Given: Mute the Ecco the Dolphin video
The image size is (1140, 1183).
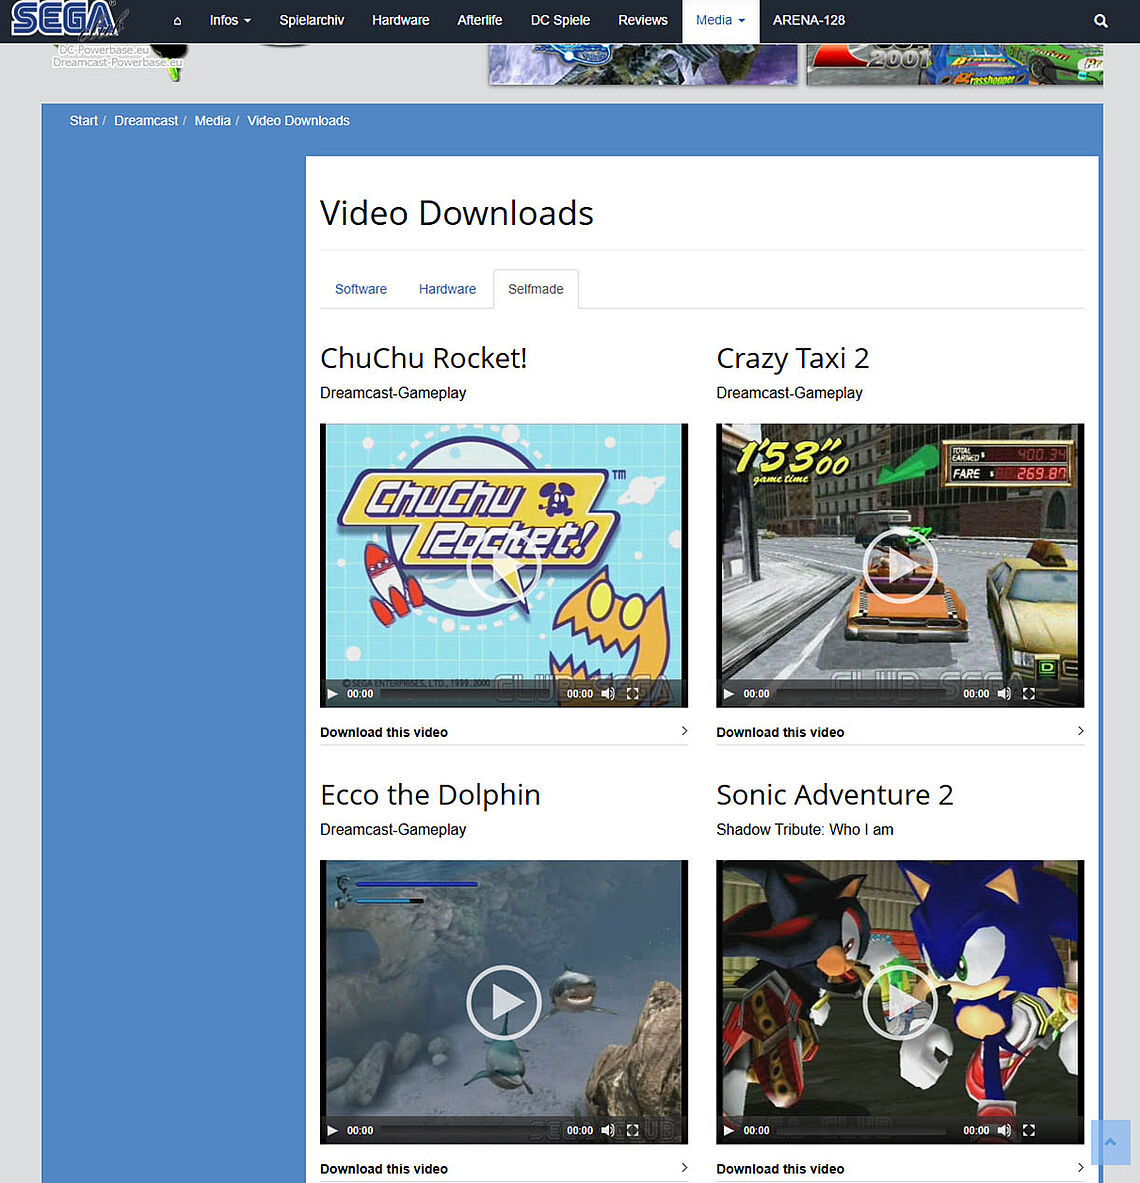Looking at the screenshot, I should [608, 1130].
